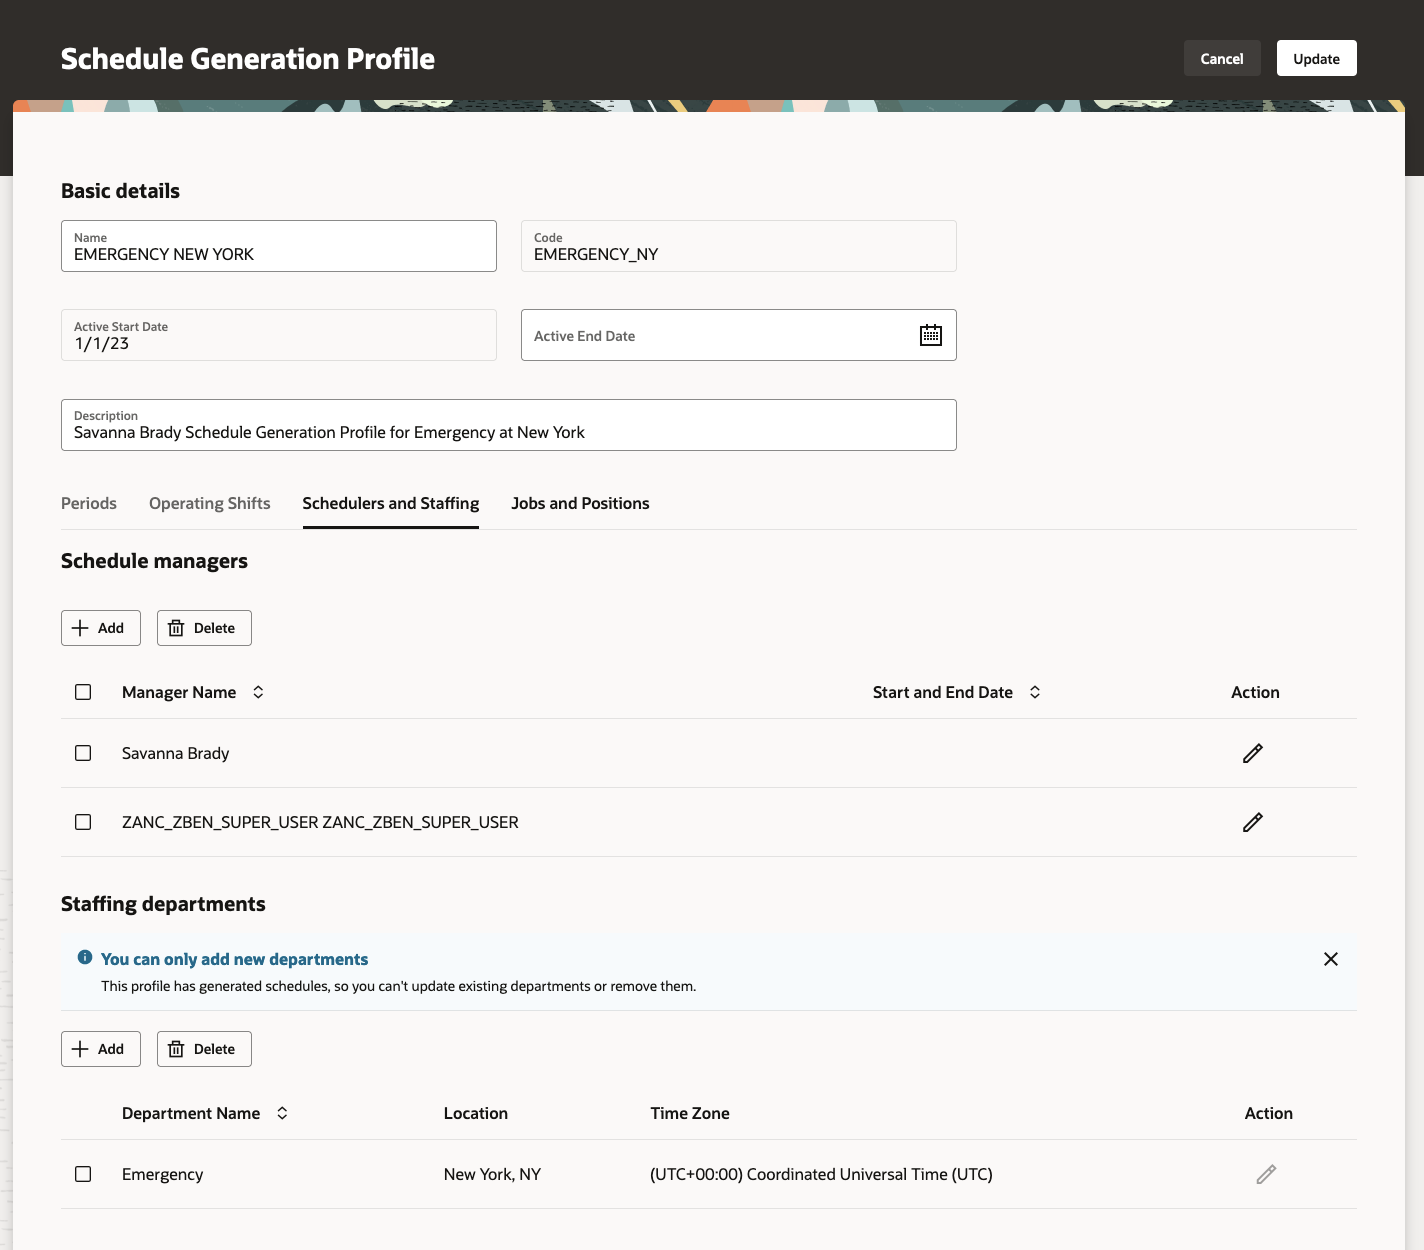
Task: Open the Active End Date calendar picker
Action: (930, 335)
